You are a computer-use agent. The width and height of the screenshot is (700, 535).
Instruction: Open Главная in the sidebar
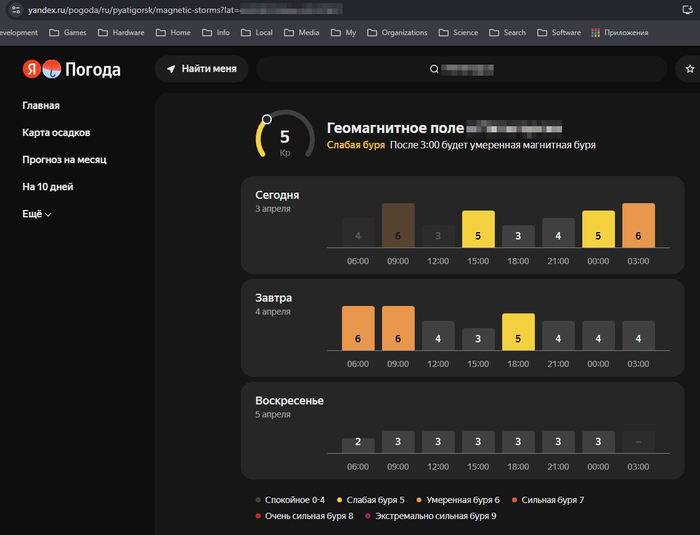[x=41, y=105]
